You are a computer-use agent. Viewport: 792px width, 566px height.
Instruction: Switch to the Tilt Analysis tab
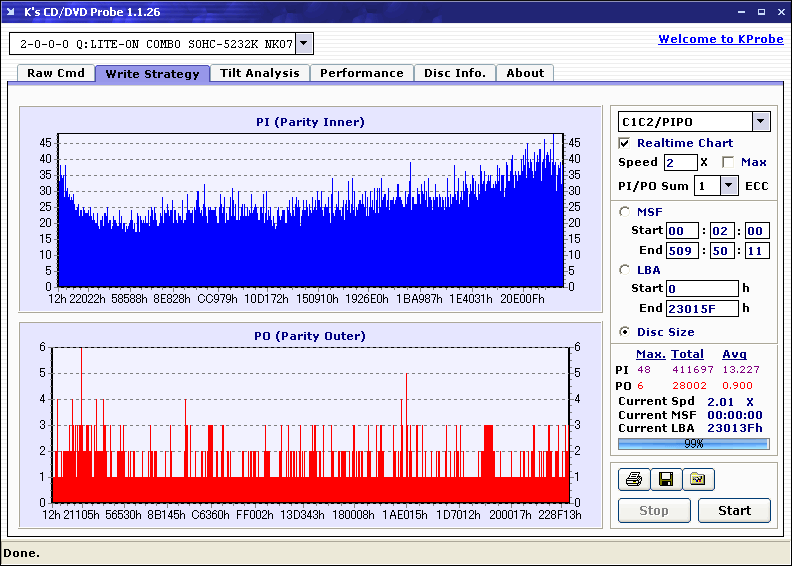click(259, 73)
